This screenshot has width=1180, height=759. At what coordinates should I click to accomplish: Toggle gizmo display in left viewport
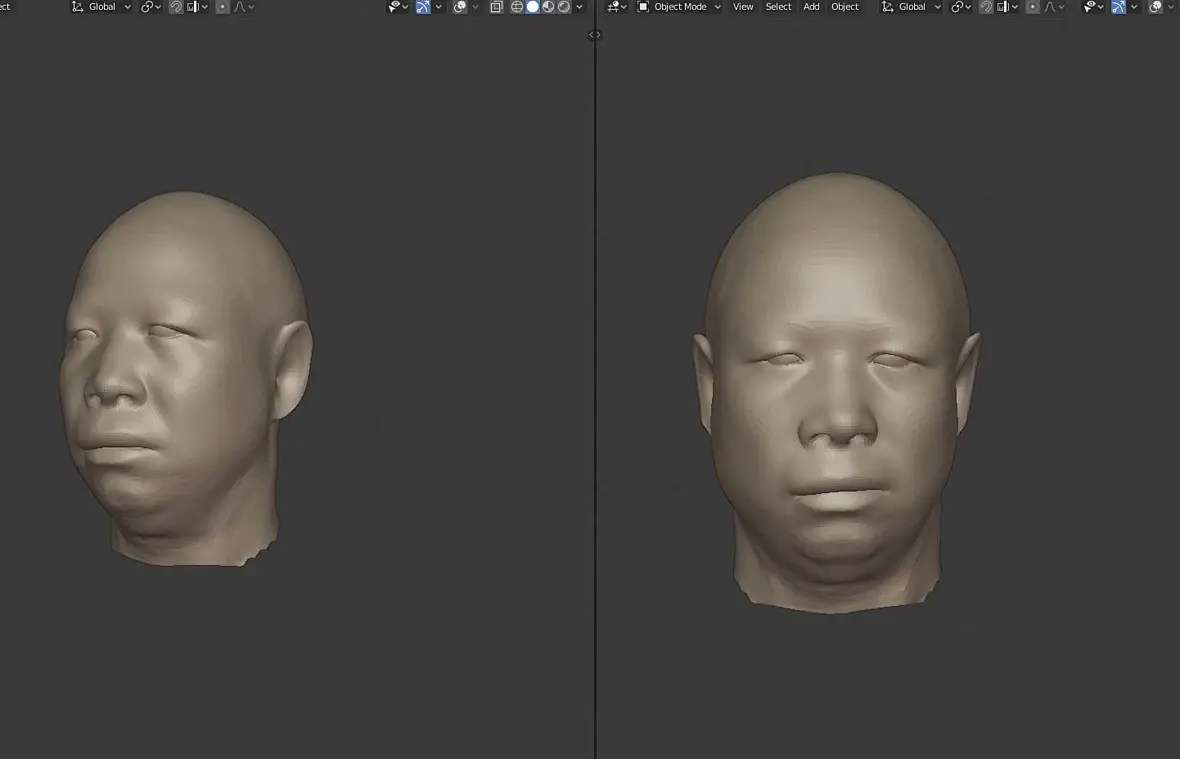tap(424, 7)
